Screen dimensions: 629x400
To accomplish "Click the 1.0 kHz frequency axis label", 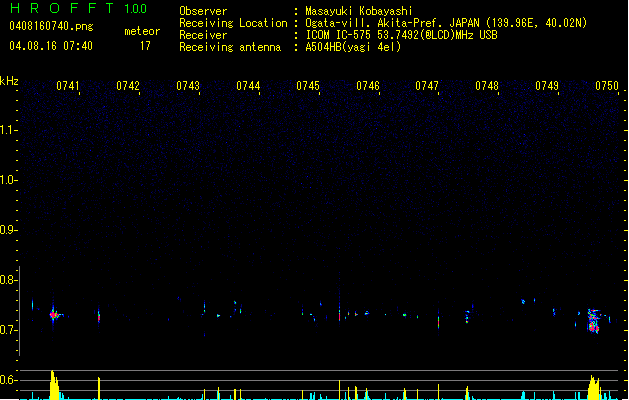I will tap(8, 180).
